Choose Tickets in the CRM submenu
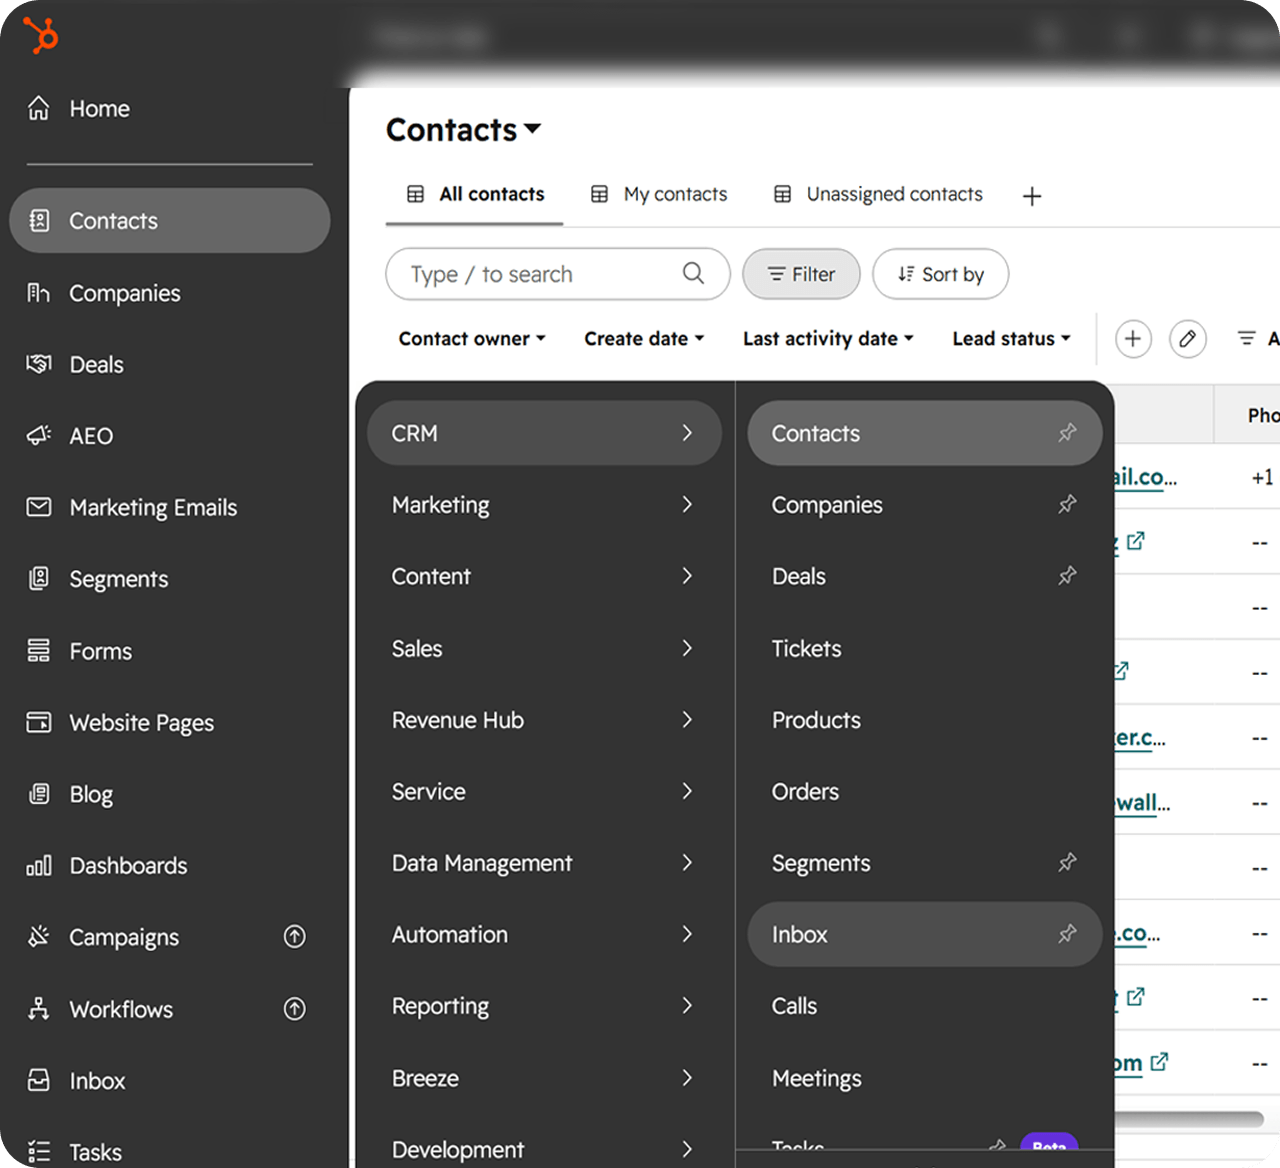1280x1168 pixels. pos(925,648)
